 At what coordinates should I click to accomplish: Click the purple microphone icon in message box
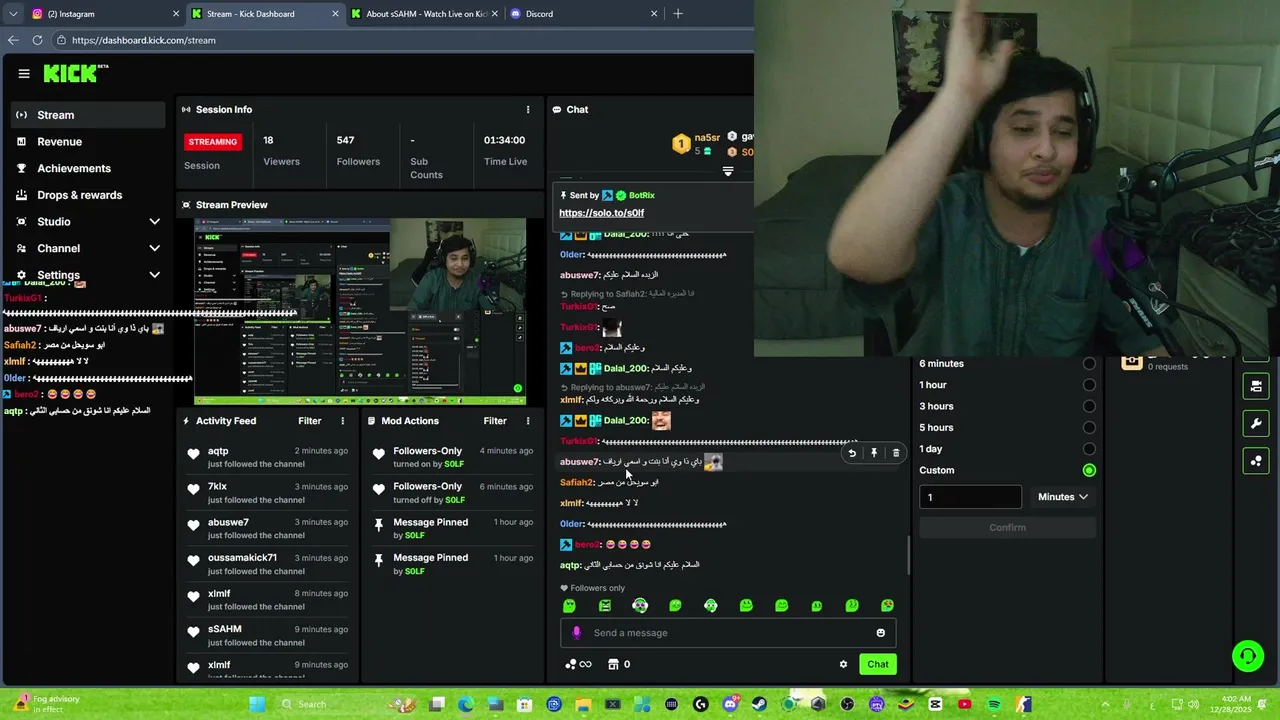click(x=576, y=632)
